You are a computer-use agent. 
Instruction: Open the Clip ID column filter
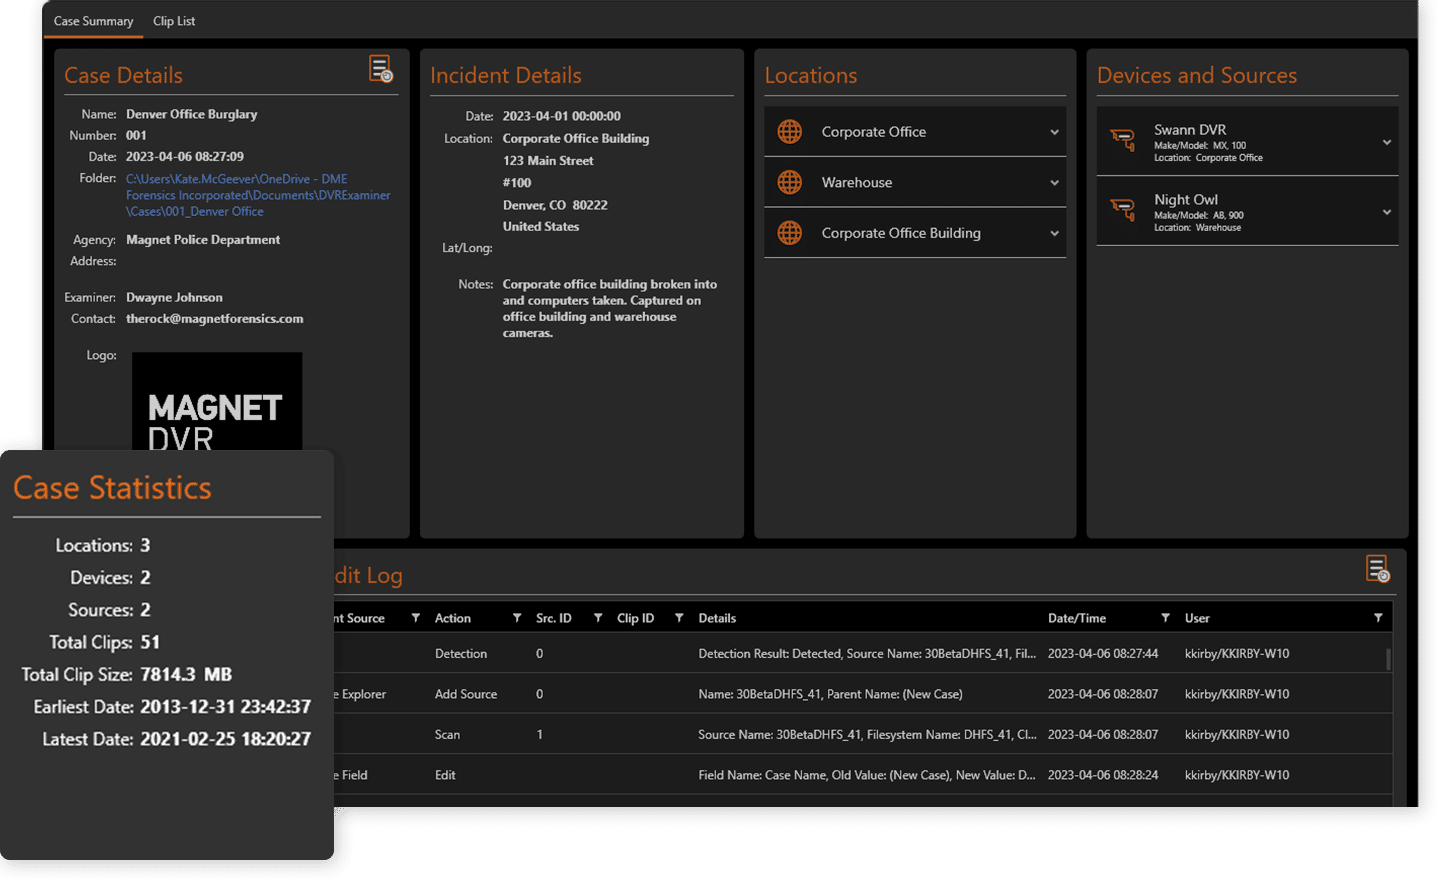(679, 618)
